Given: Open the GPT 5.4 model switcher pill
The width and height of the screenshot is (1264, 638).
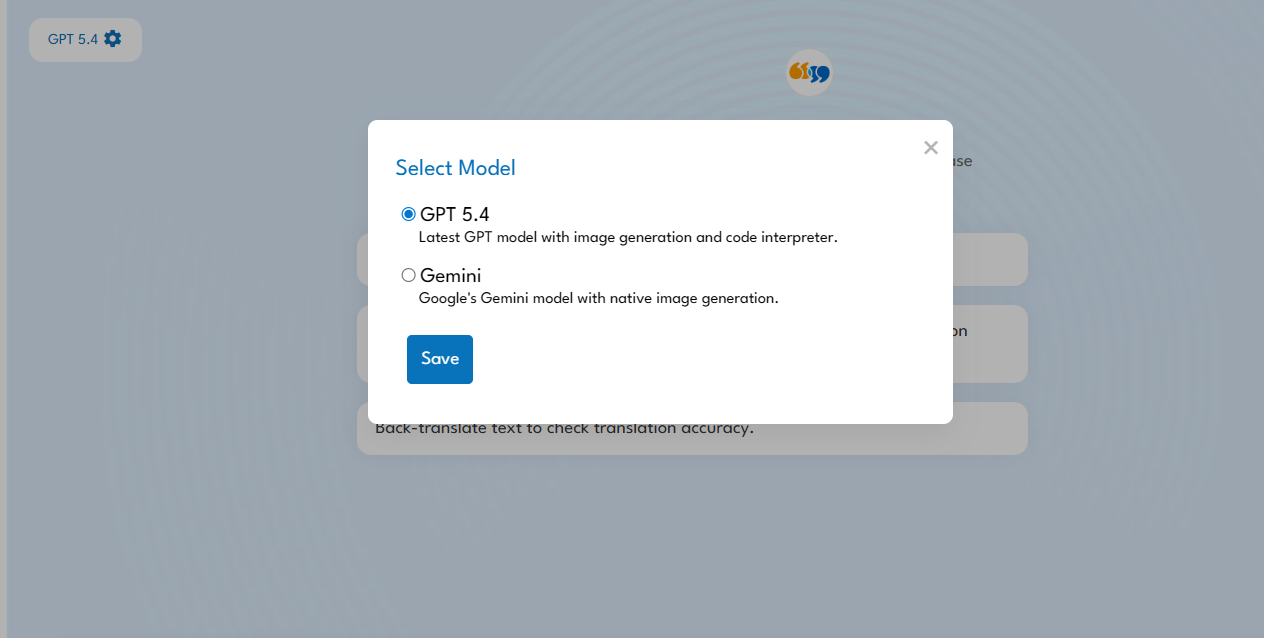Looking at the screenshot, I should [85, 38].
